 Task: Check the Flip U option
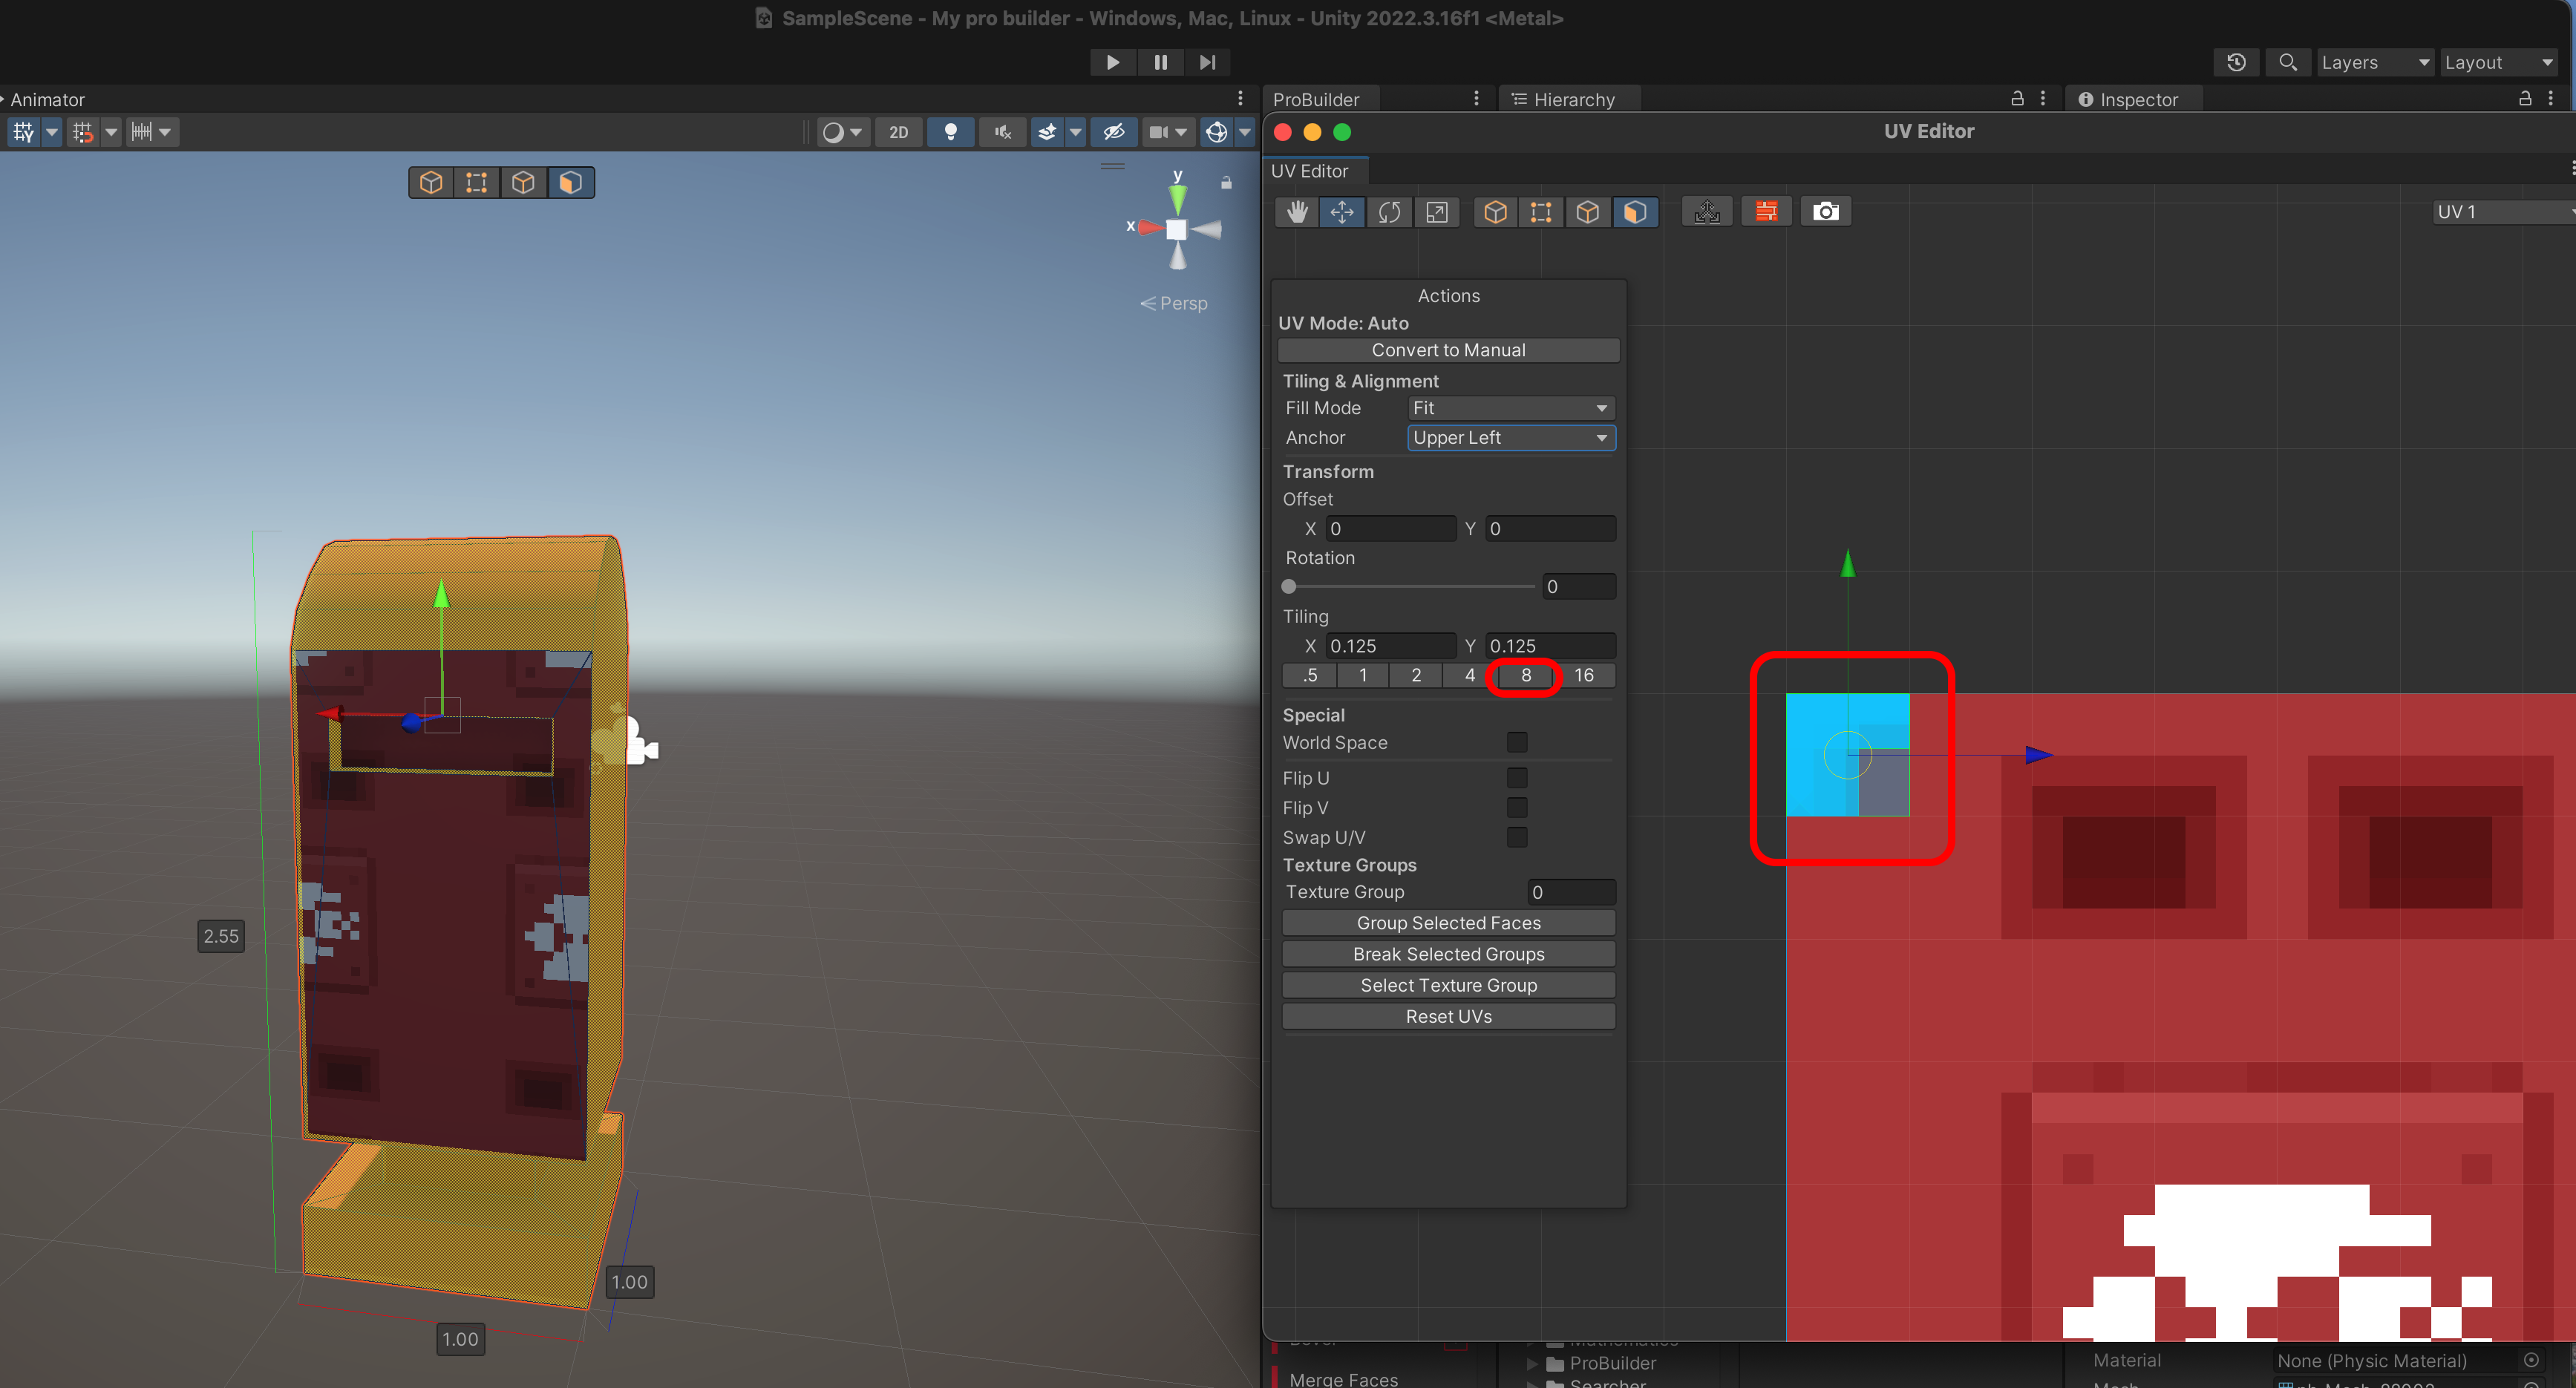1516,777
